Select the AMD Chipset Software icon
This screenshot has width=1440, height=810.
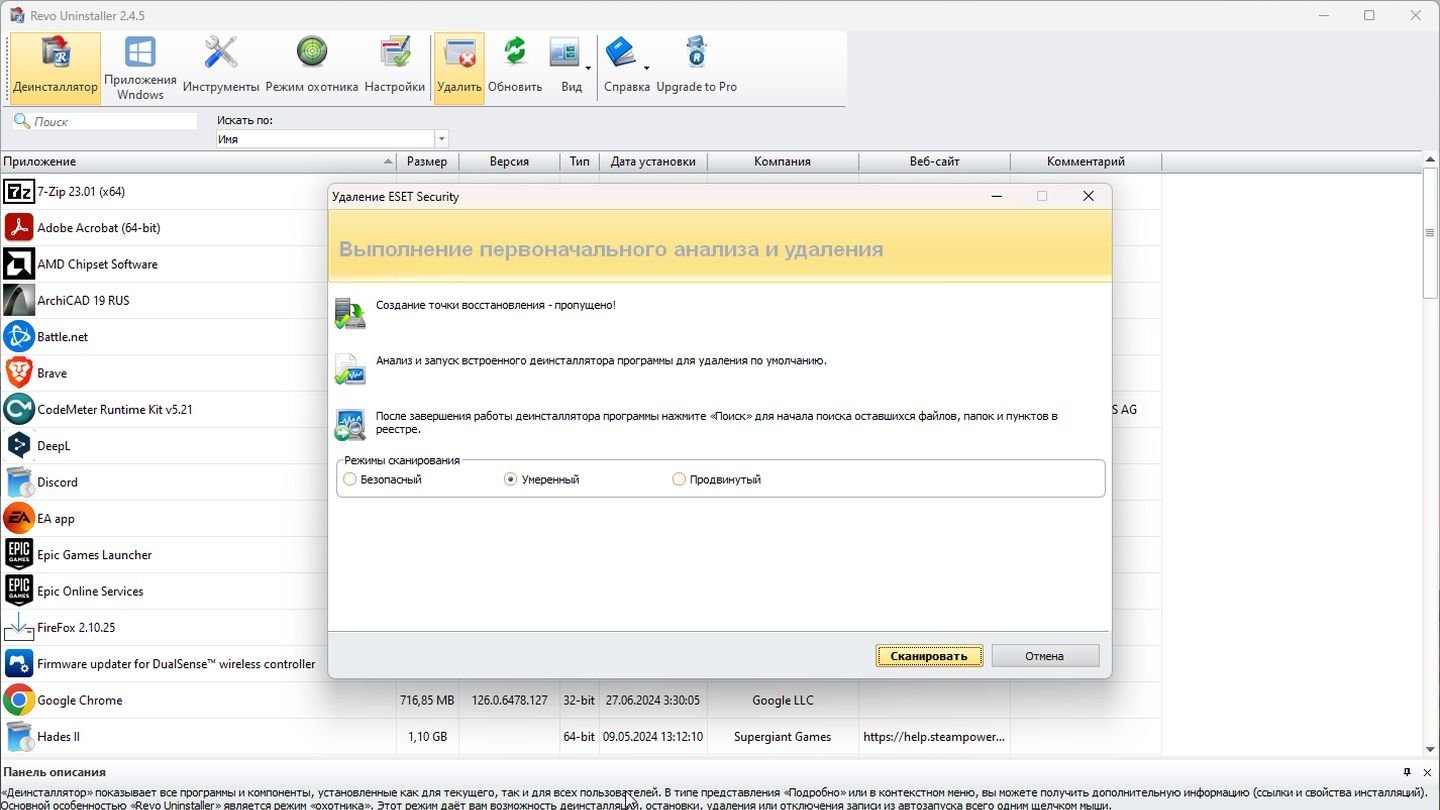18,264
